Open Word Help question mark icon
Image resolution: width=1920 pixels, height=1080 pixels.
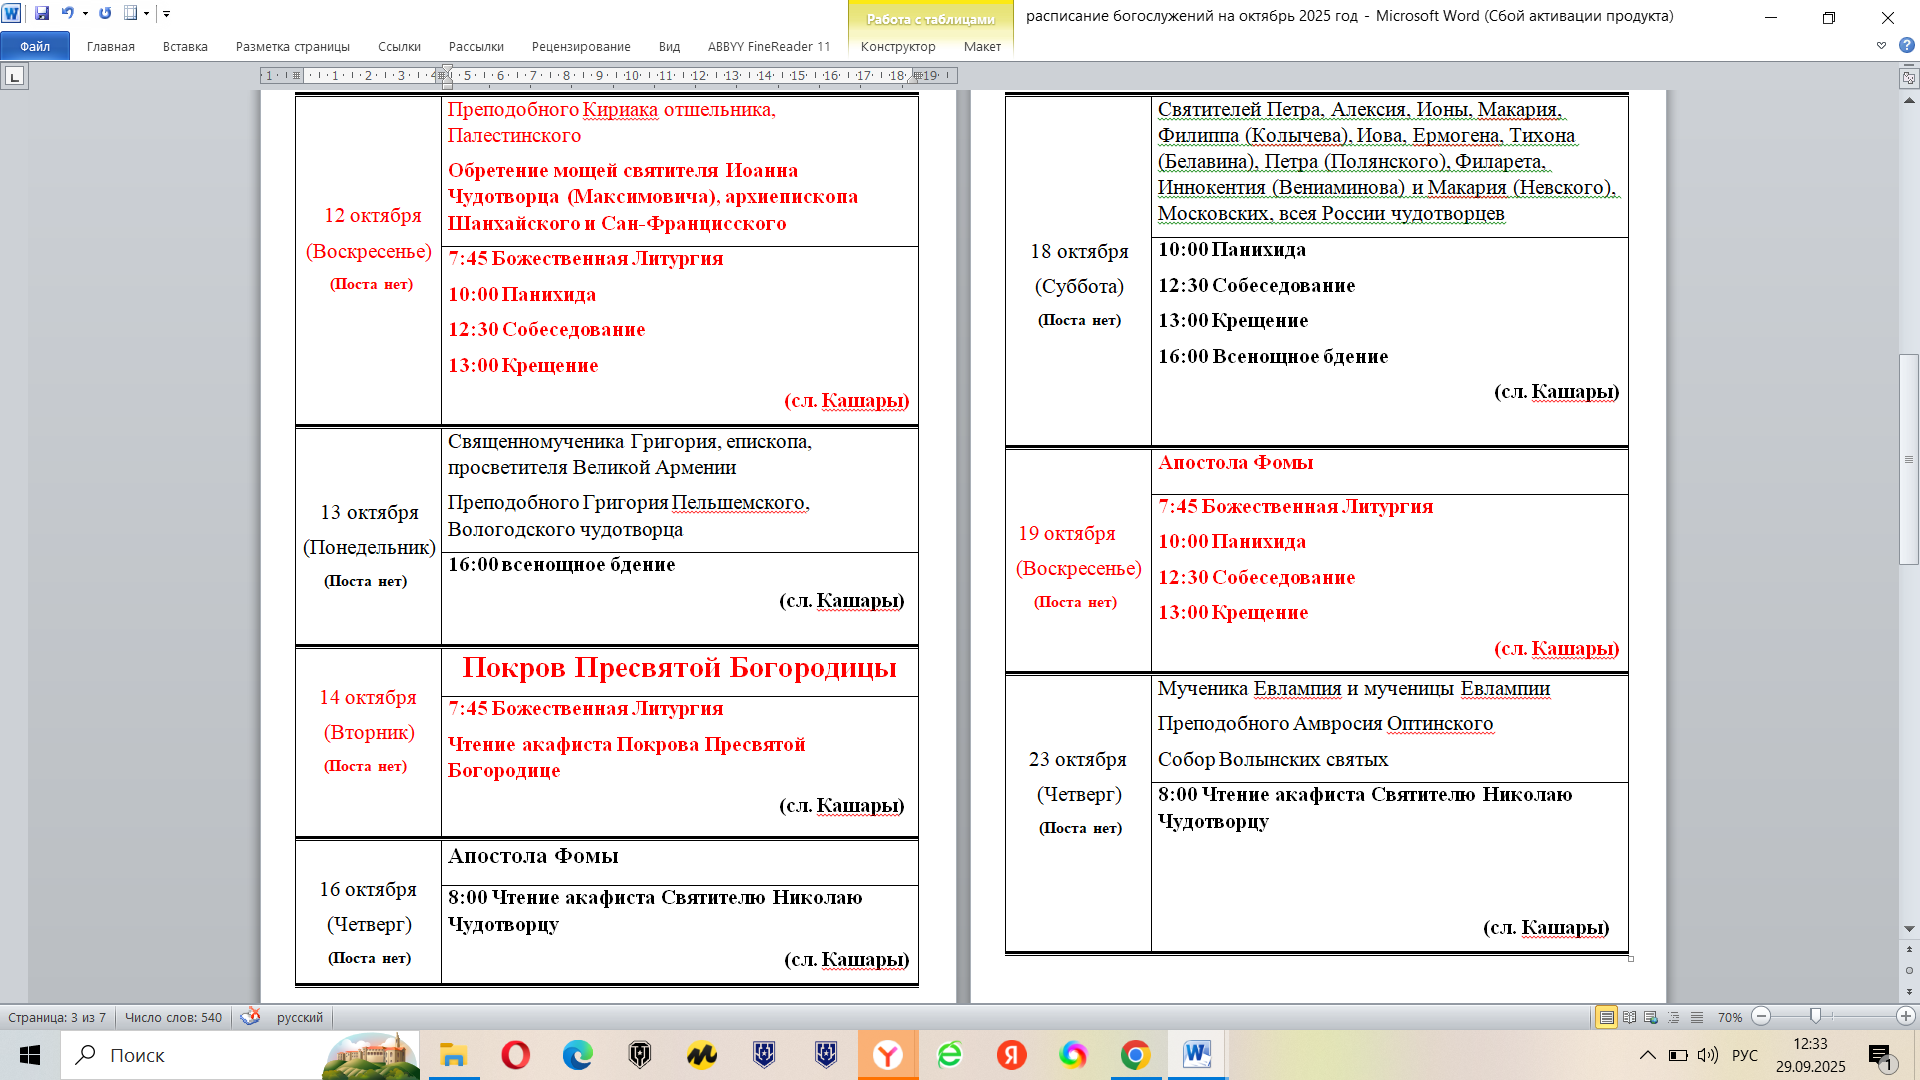pos(1906,46)
